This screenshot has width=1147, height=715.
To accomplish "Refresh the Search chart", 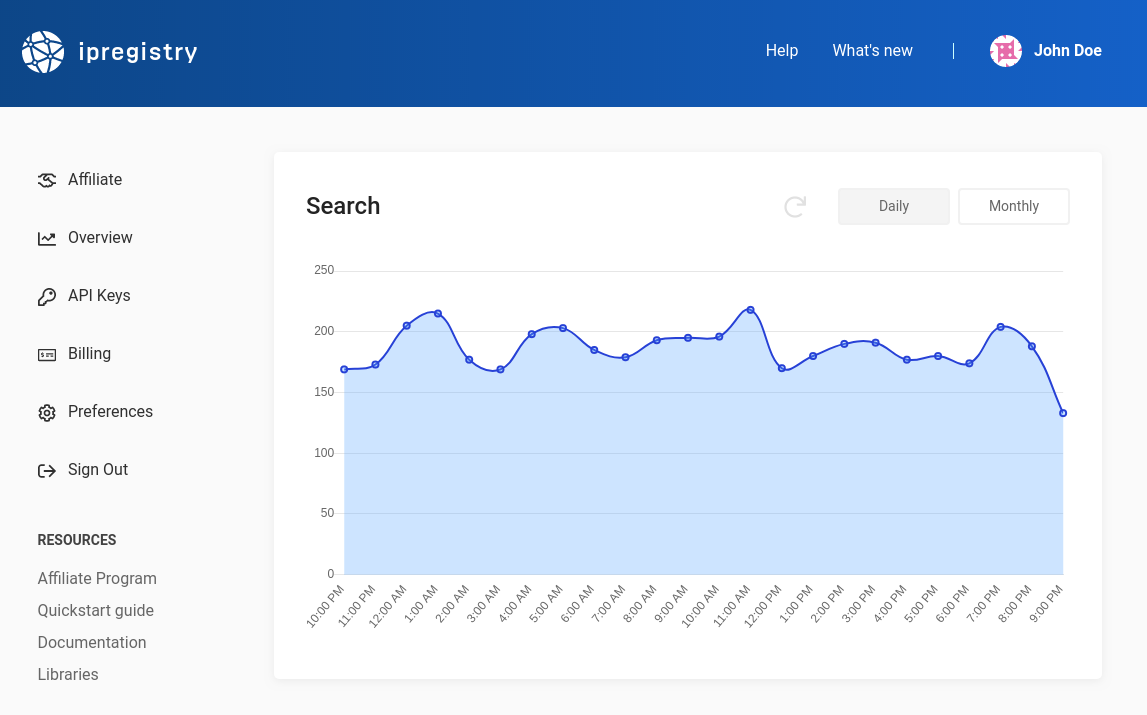I will tap(795, 206).
